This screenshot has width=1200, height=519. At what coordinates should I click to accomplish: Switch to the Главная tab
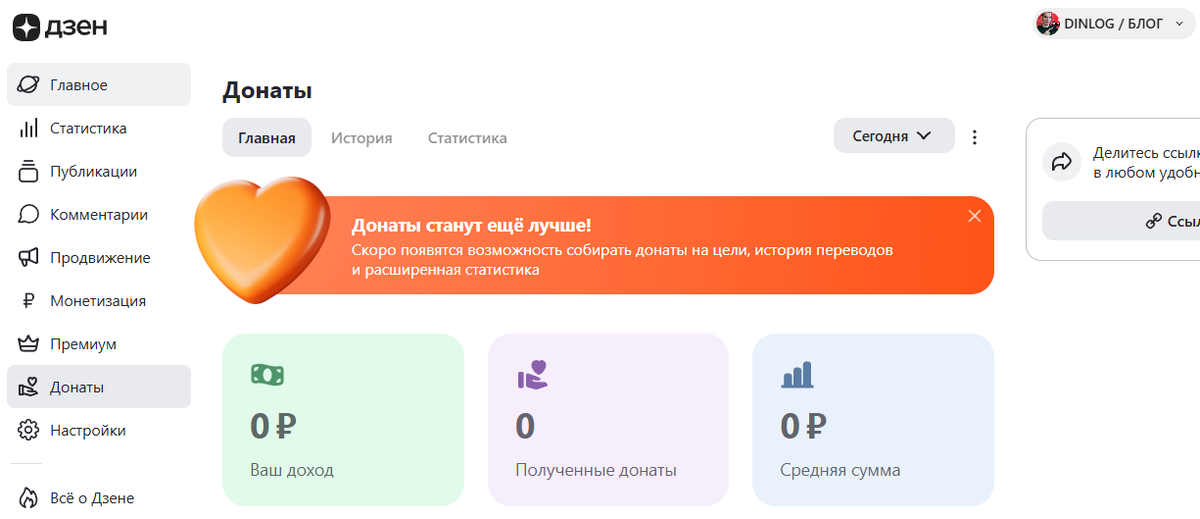click(x=267, y=138)
